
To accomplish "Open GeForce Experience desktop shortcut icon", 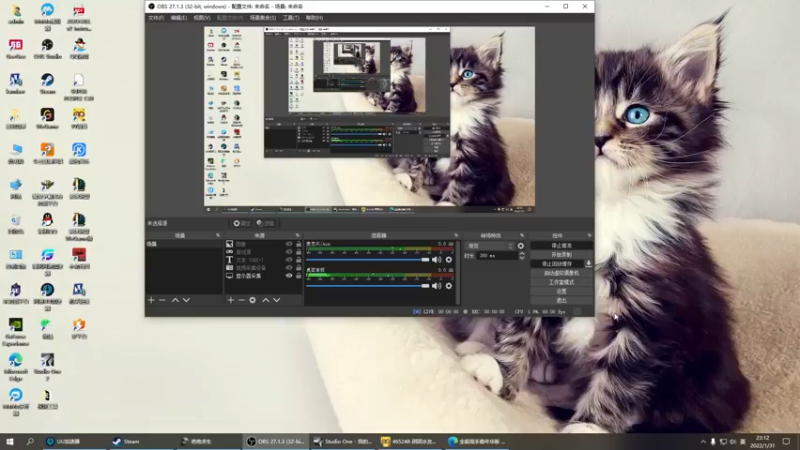I will [x=16, y=332].
